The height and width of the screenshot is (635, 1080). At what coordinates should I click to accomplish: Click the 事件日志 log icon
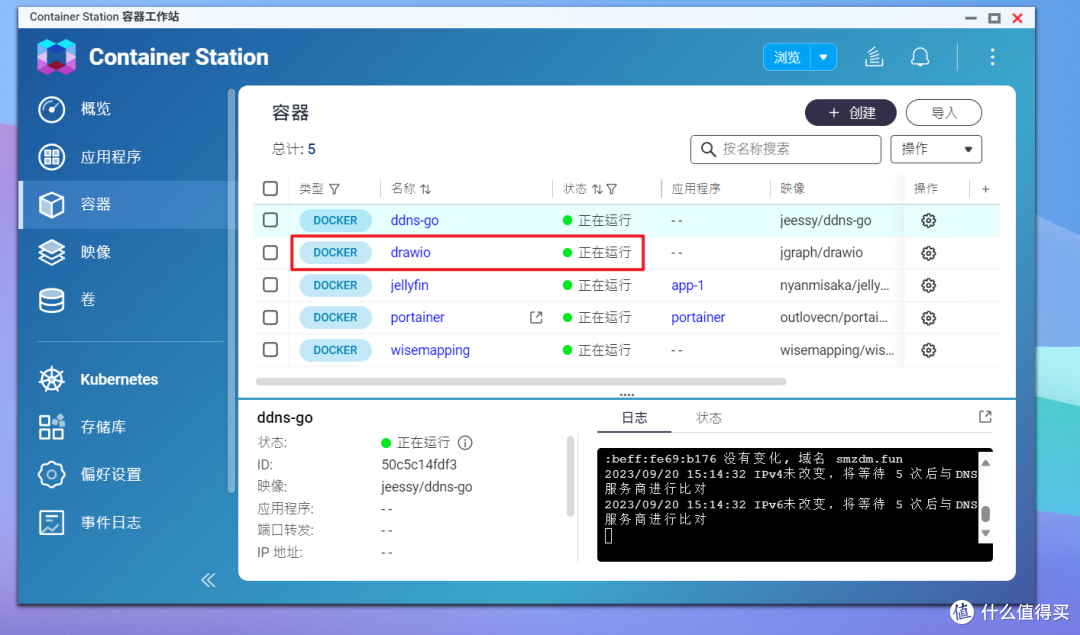point(52,523)
